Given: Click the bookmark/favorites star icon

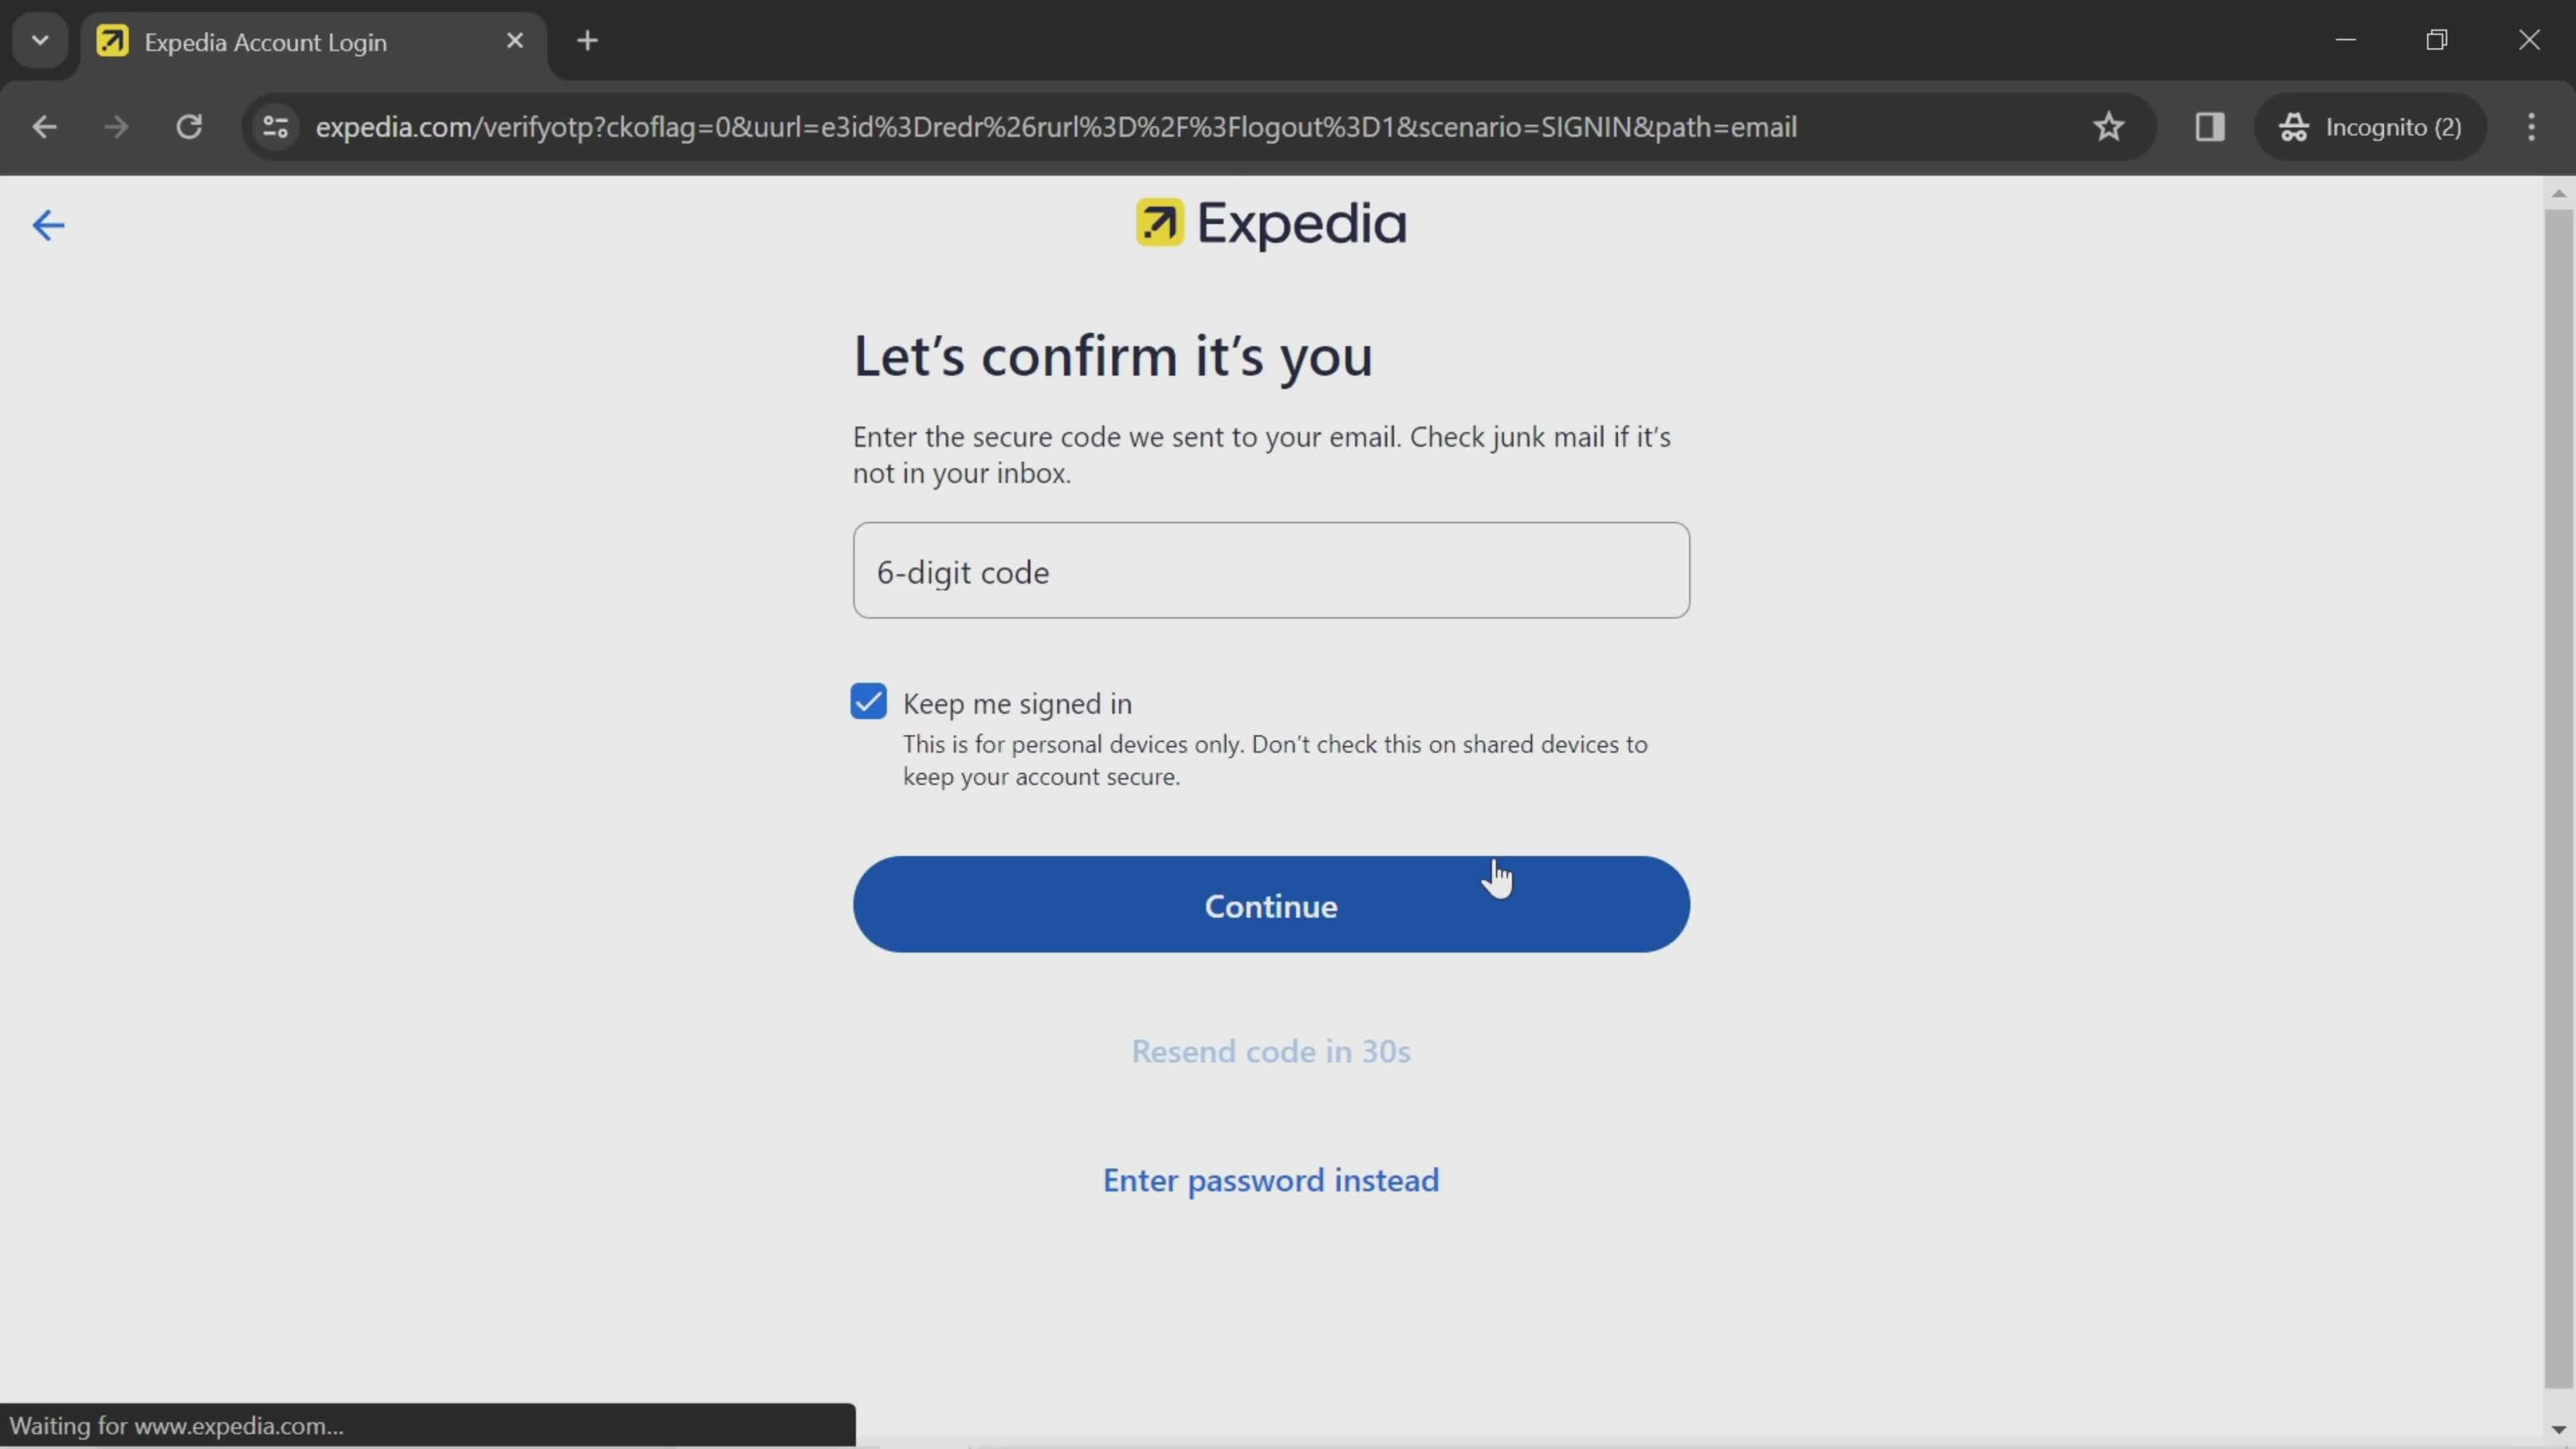Looking at the screenshot, I should click(x=2109, y=125).
